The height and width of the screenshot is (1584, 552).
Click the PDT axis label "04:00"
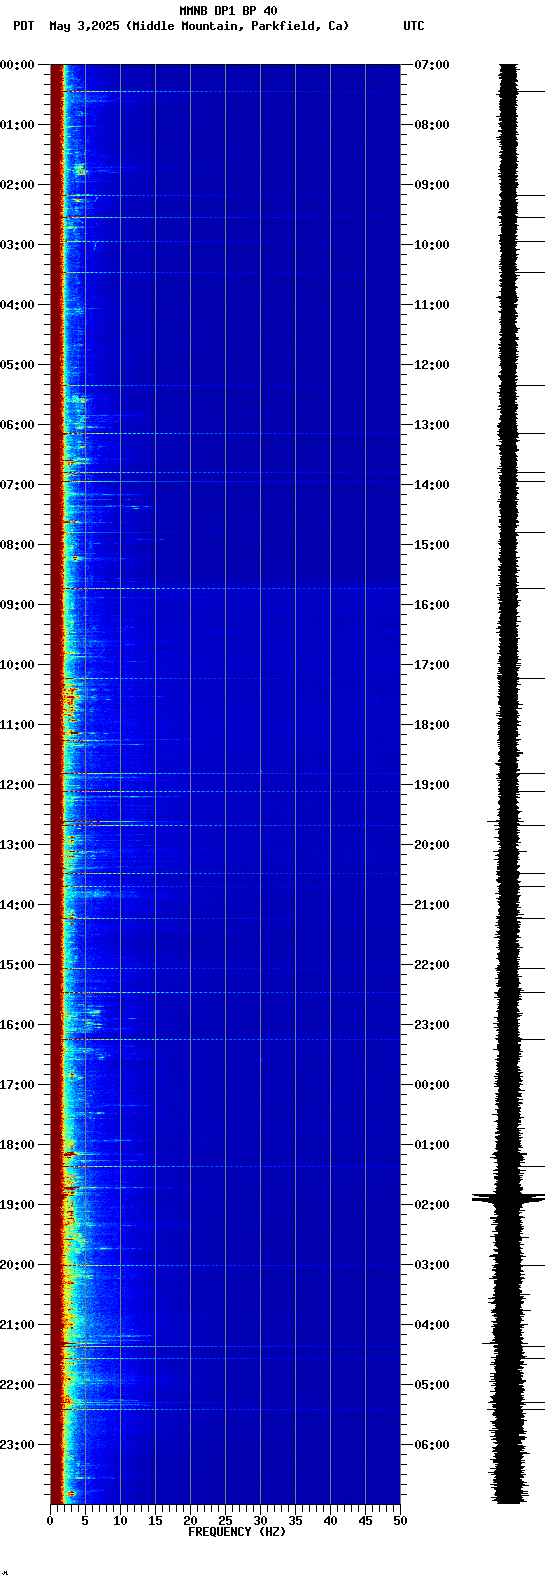(x=17, y=305)
